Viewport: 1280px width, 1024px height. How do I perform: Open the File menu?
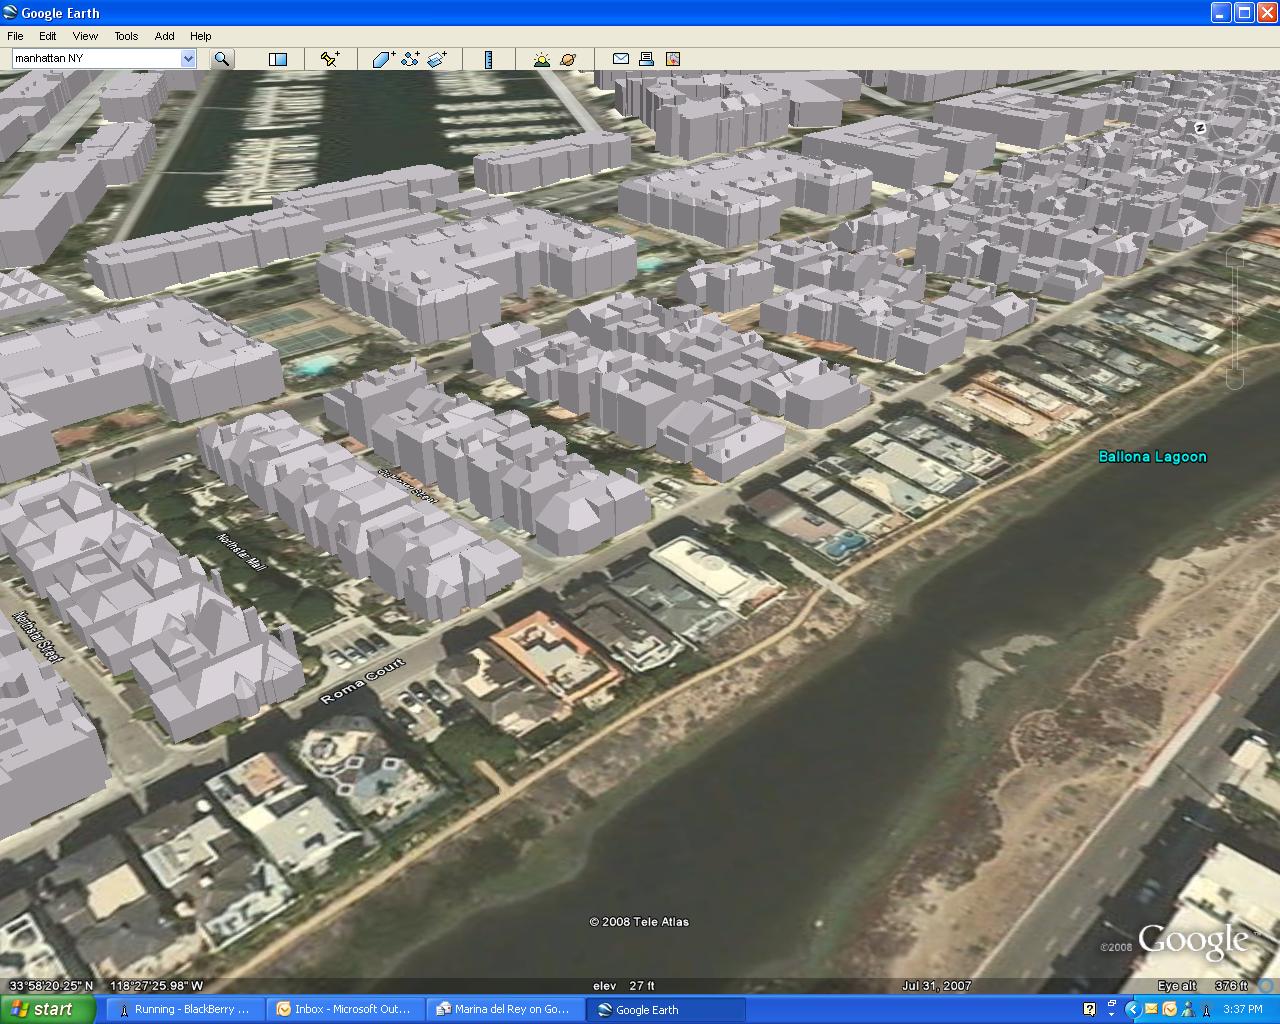tap(16, 36)
